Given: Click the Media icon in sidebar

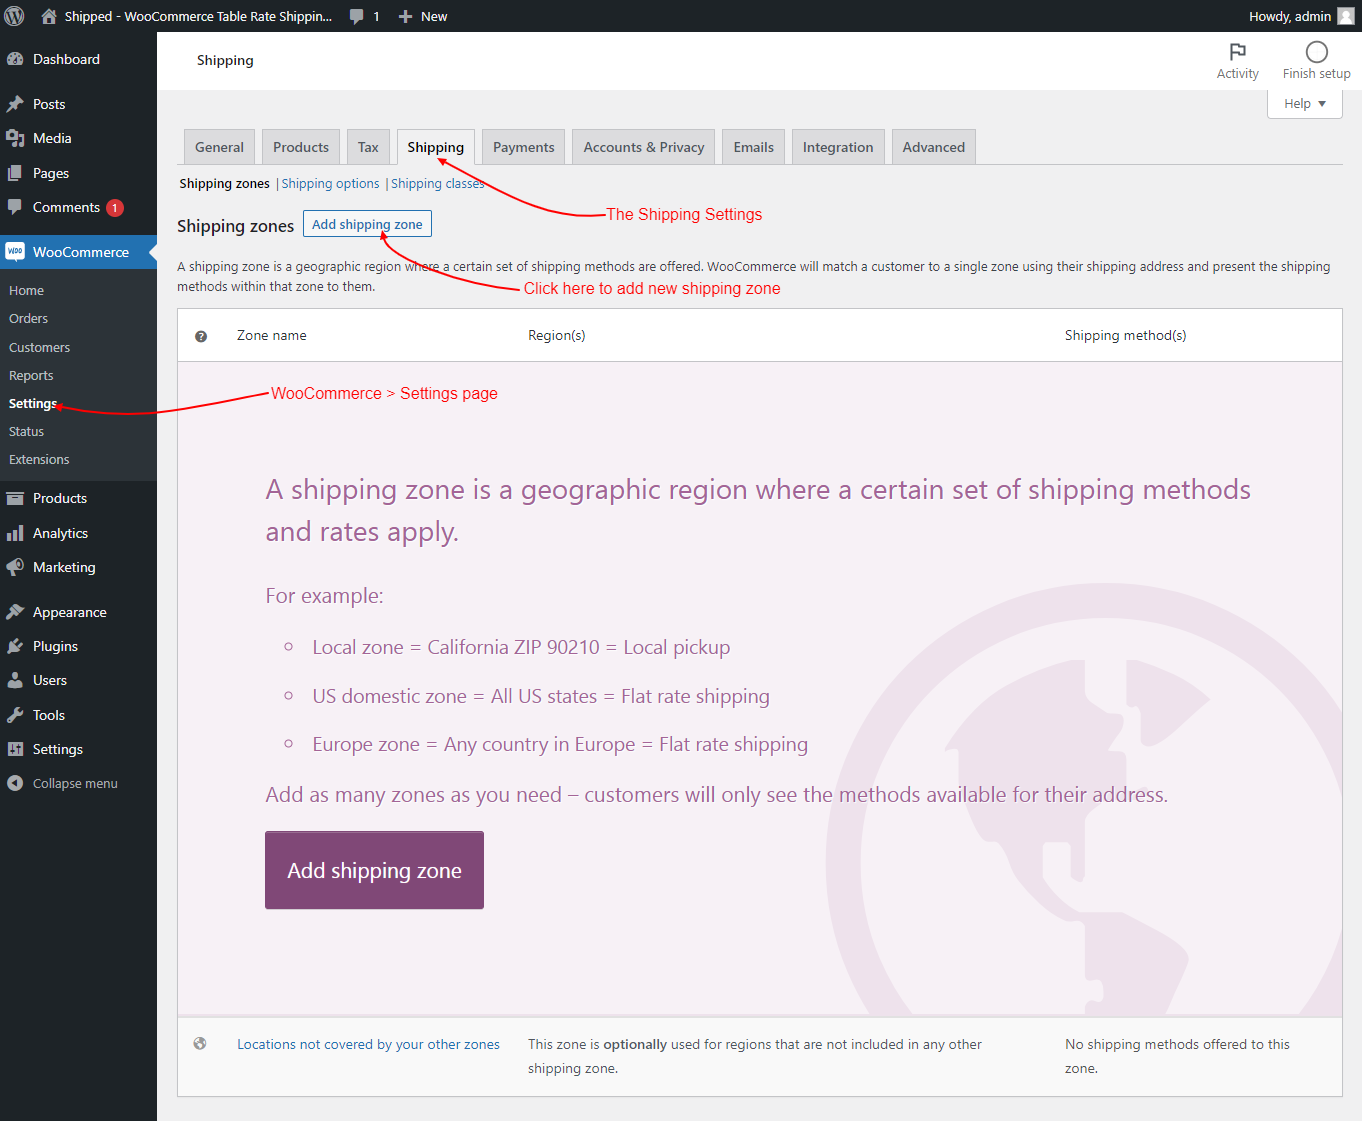Looking at the screenshot, I should (15, 138).
